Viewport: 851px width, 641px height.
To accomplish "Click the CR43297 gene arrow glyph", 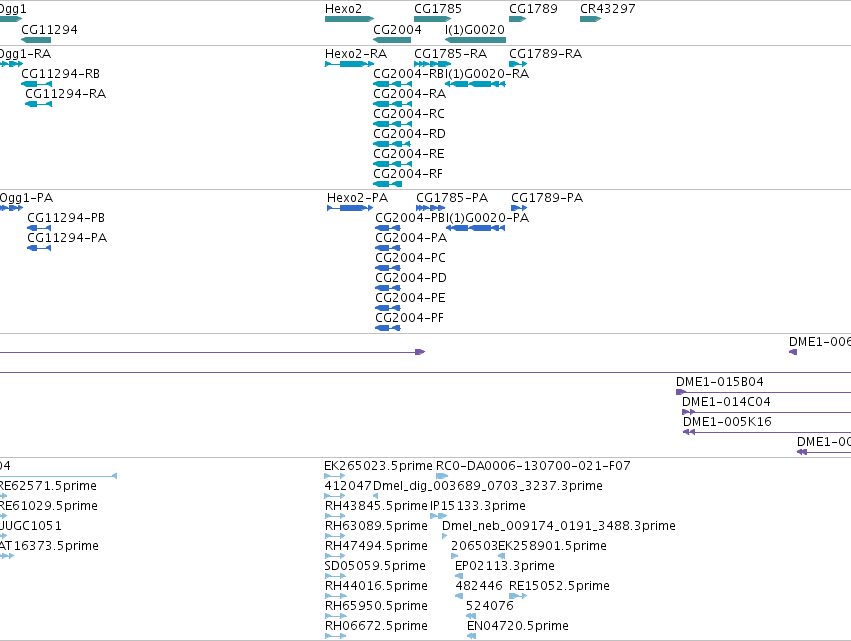I will [590, 19].
